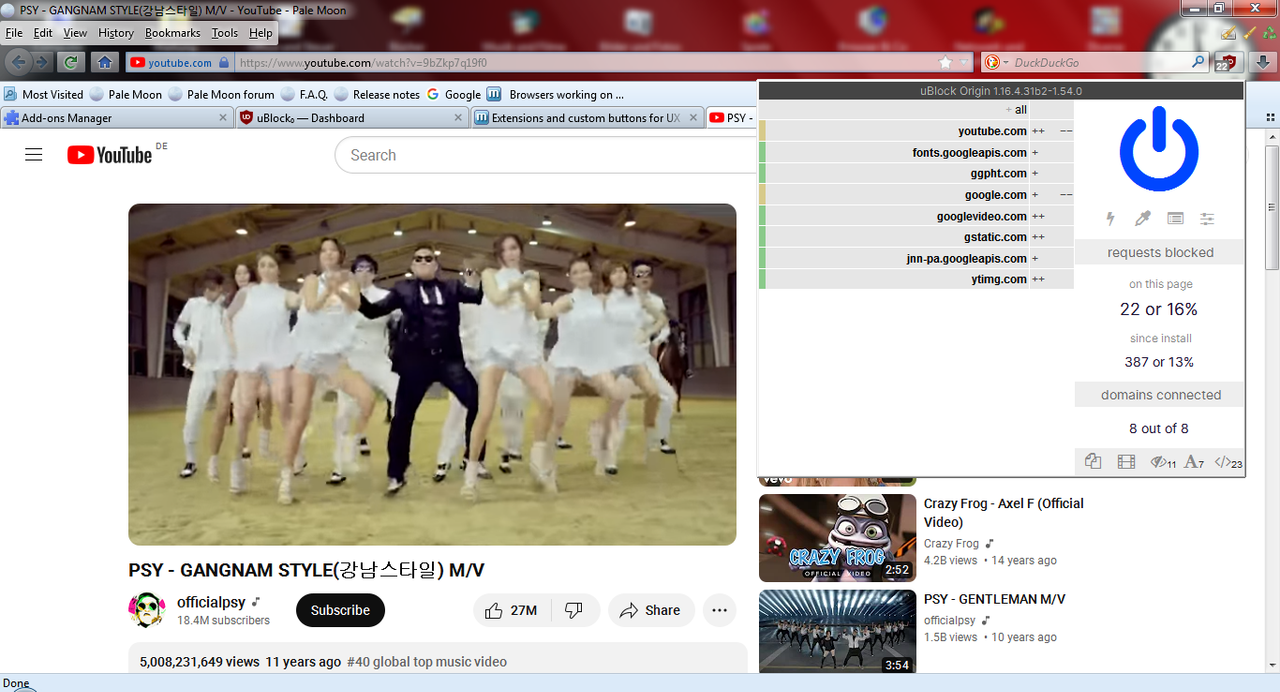Screen dimensions: 1280x692
Task: Go to the Home page
Action: [x=104, y=62]
